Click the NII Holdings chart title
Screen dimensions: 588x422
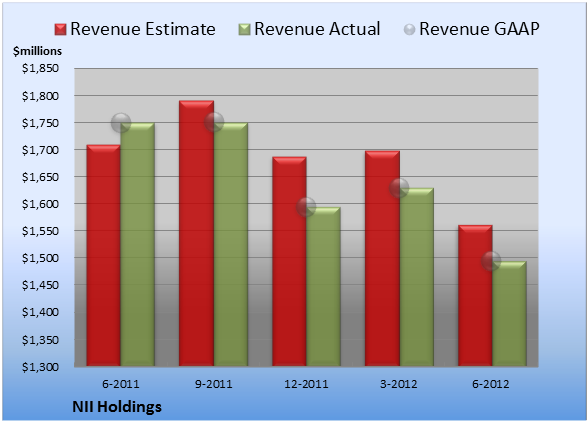click(x=117, y=407)
